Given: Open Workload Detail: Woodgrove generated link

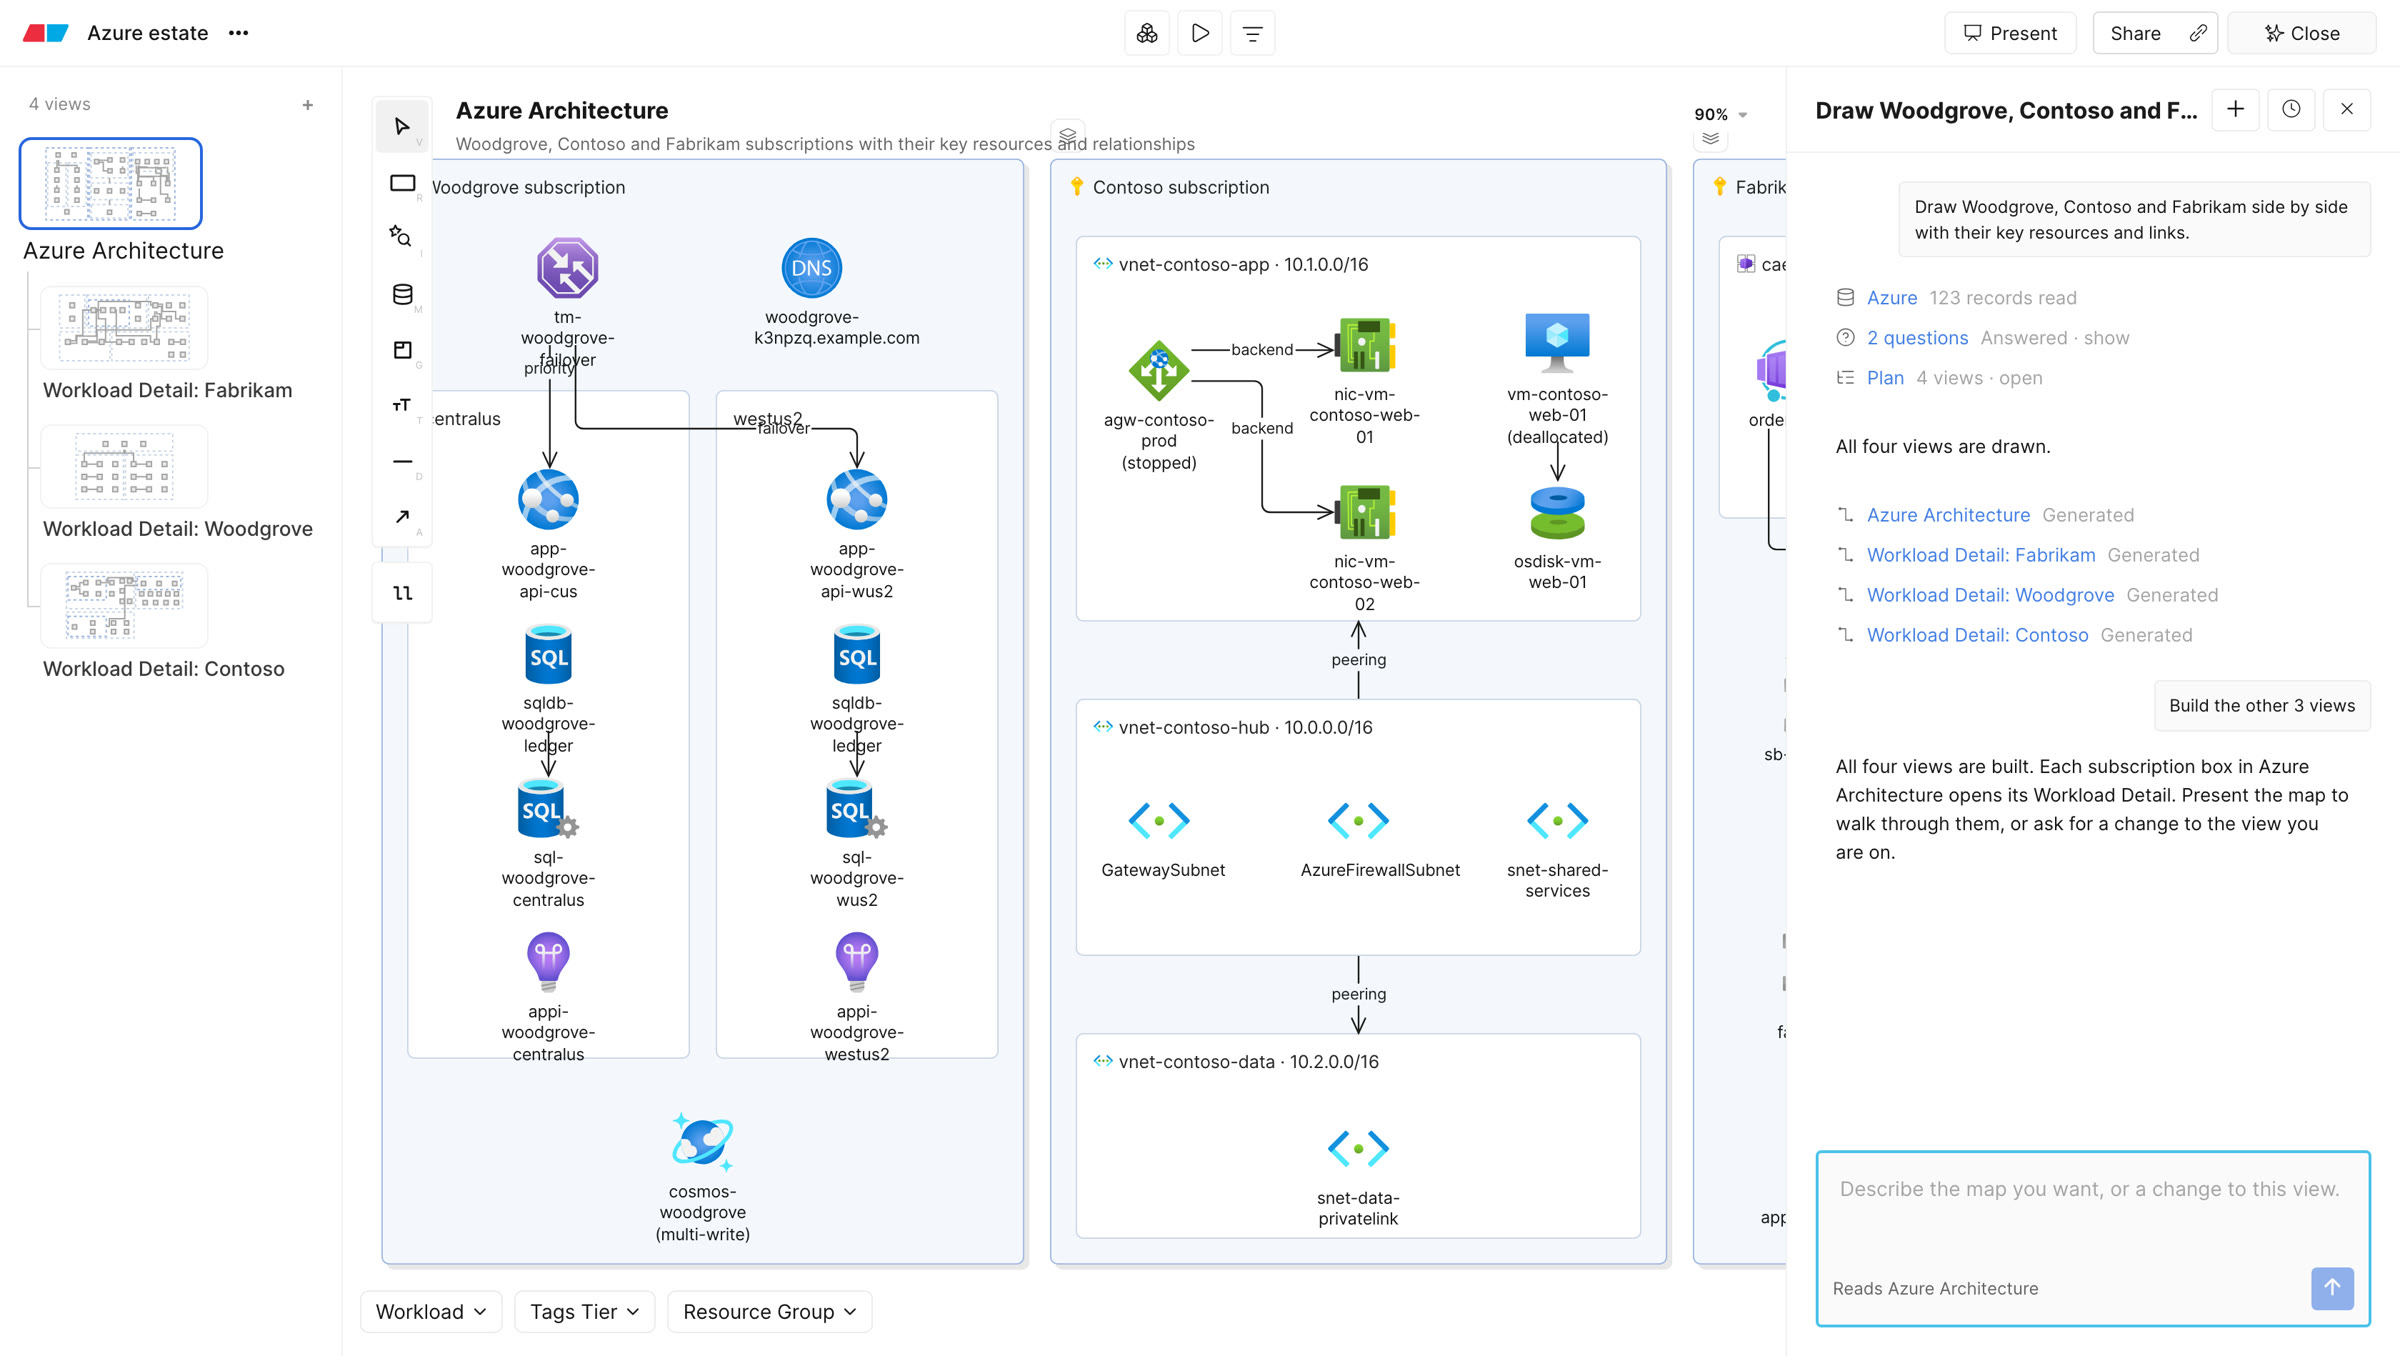Looking at the screenshot, I should coord(1990,595).
